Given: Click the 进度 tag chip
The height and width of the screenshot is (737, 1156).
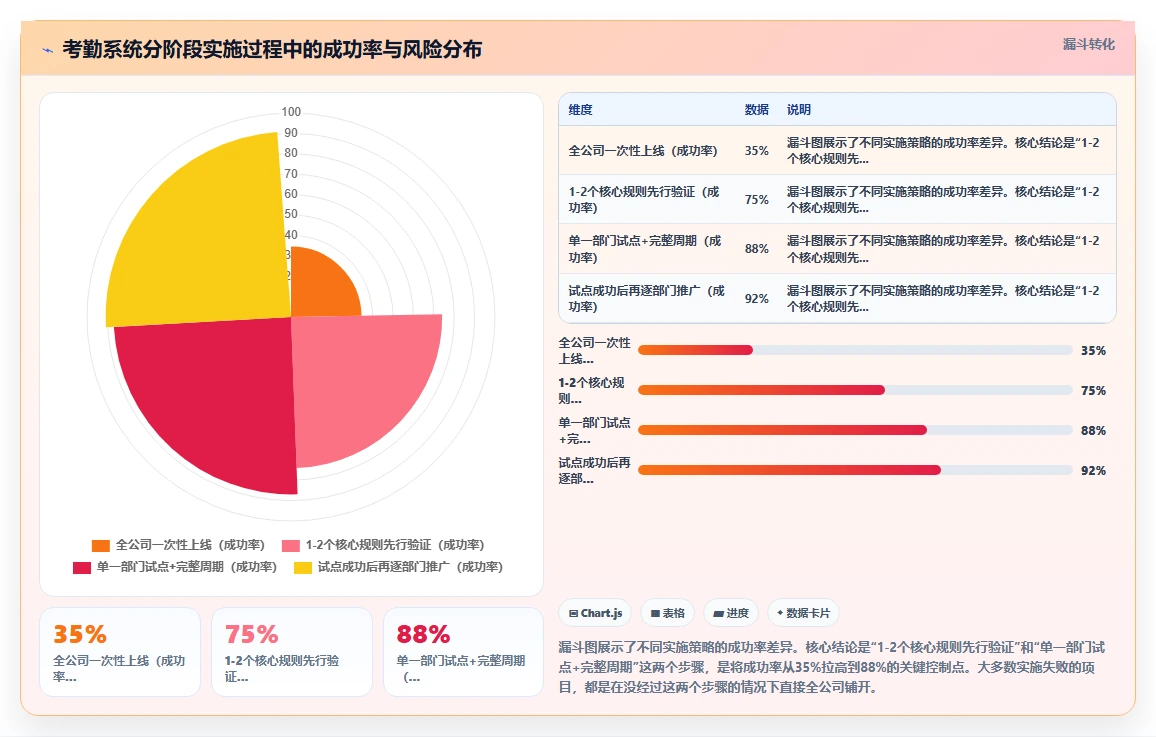Looking at the screenshot, I should [731, 613].
